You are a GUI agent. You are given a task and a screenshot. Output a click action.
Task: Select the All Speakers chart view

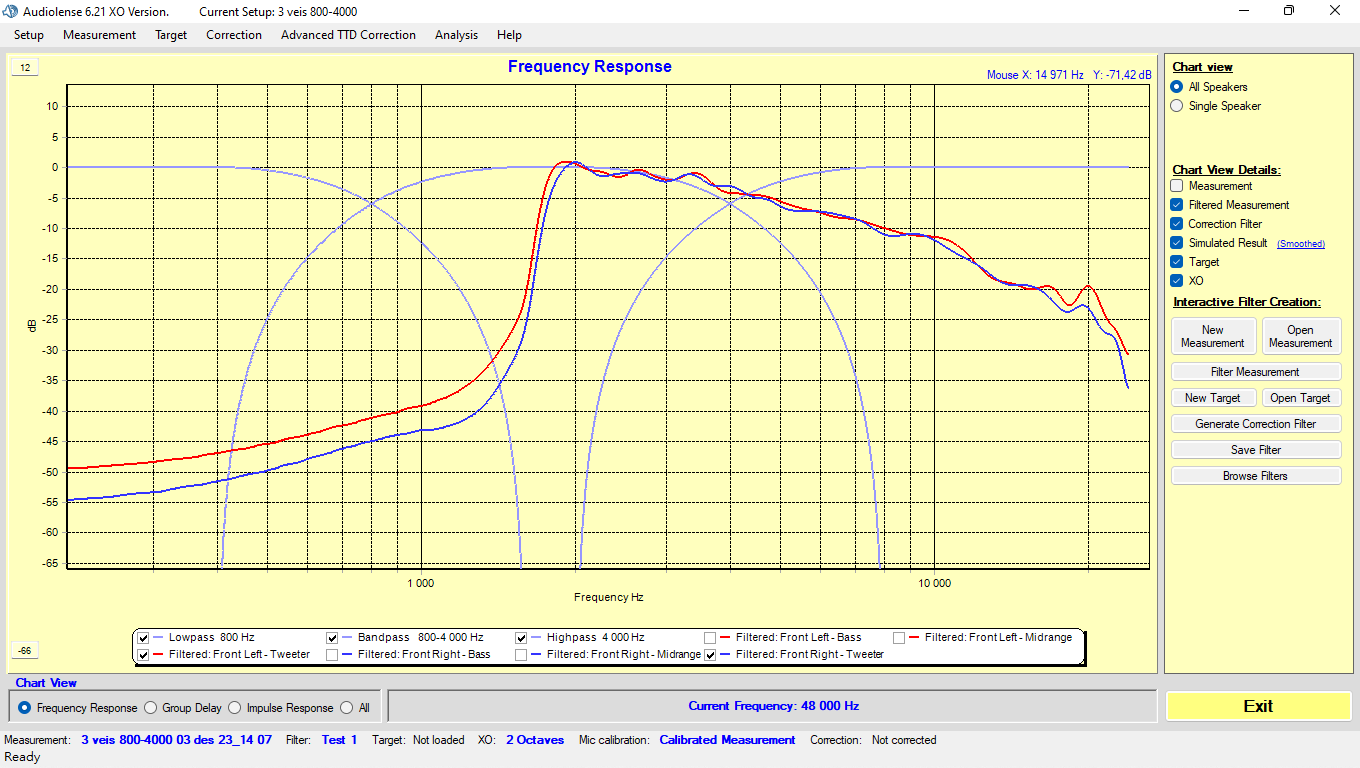(1177, 87)
